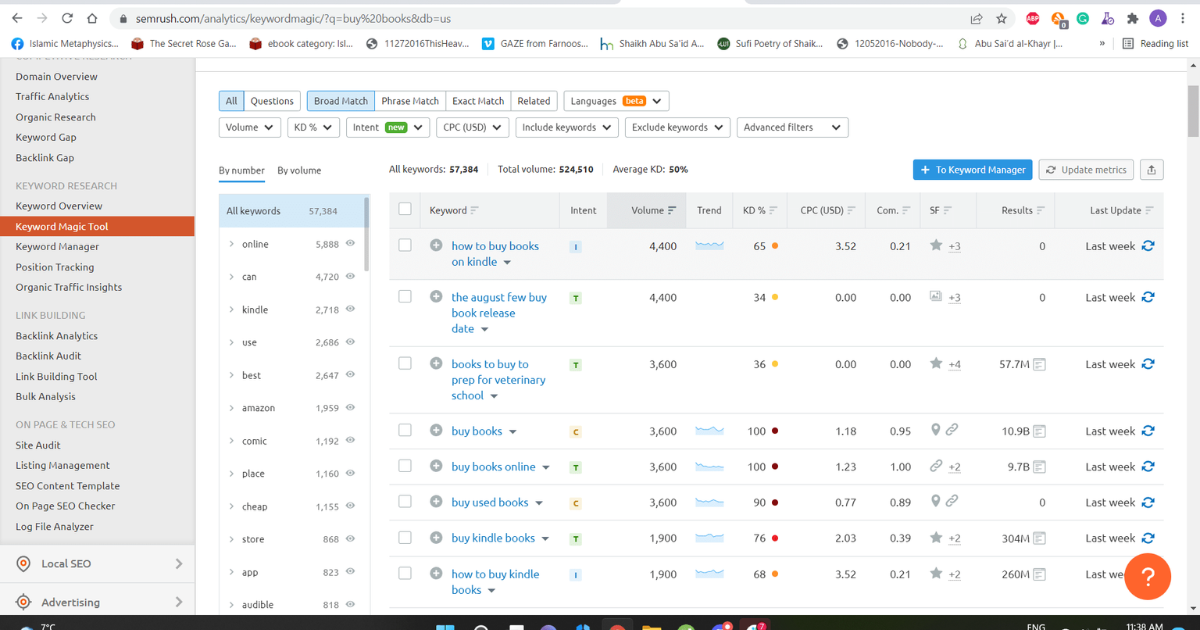Open SERP results icon for 'buy books online'
The width and height of the screenshot is (1200, 630).
(x=1040, y=467)
